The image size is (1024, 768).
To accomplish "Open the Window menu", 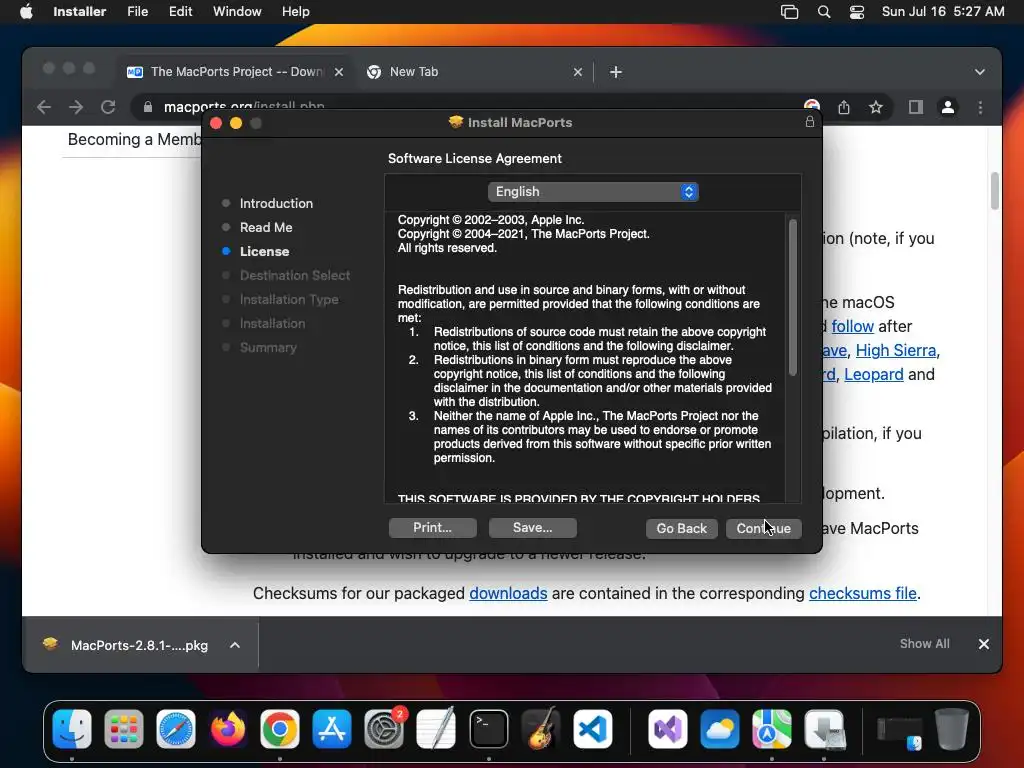I will (237, 12).
